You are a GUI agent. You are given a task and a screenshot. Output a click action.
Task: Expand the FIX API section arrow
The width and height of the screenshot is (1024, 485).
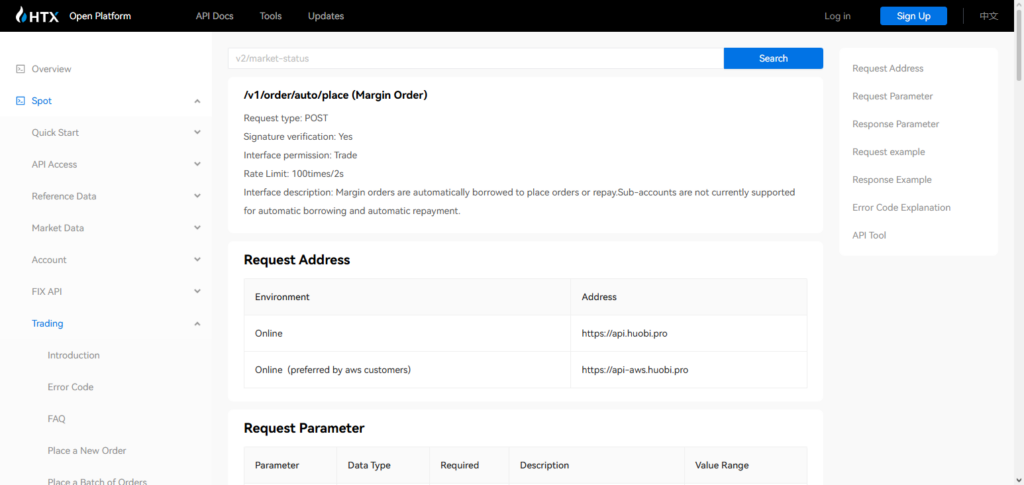[197, 292]
